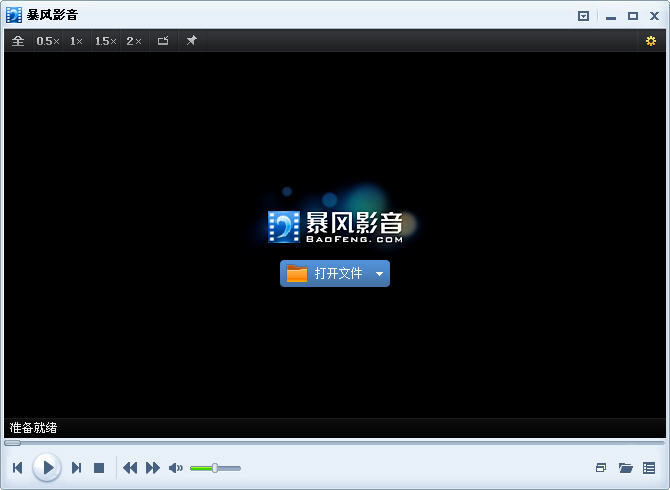This screenshot has width=670, height=490.
Task: Rewind with the double-left arrow
Action: (x=130, y=468)
